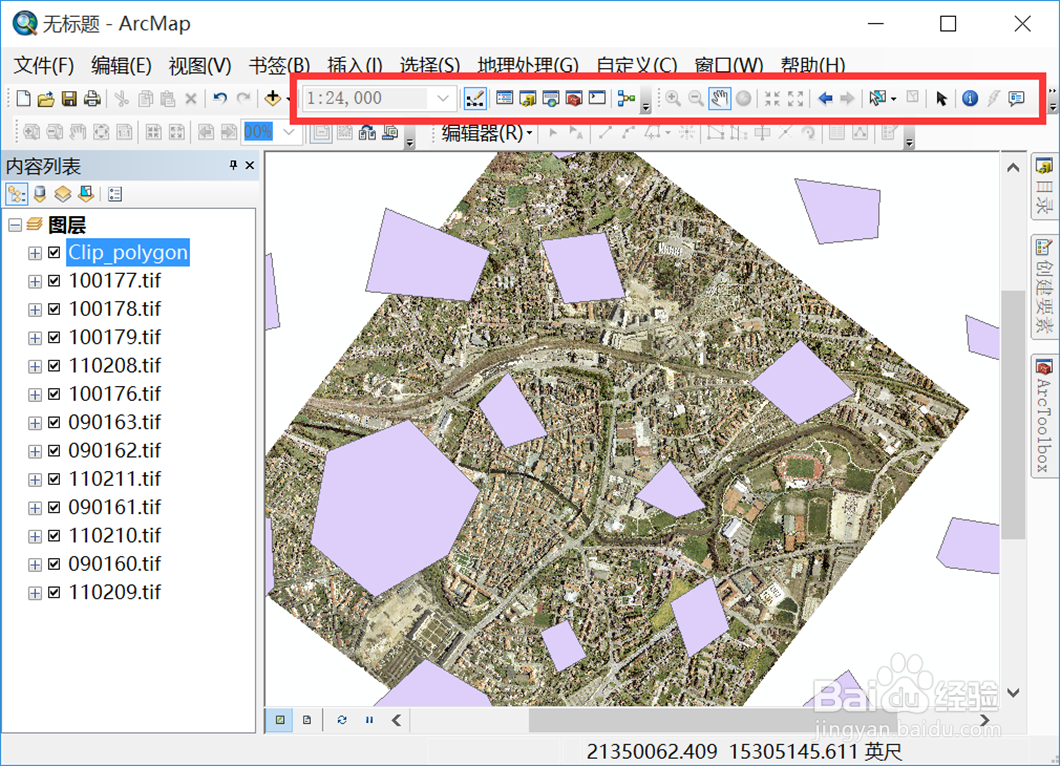1060x766 pixels.
Task: Open the Table of Contents window icon
Action: click(504, 99)
